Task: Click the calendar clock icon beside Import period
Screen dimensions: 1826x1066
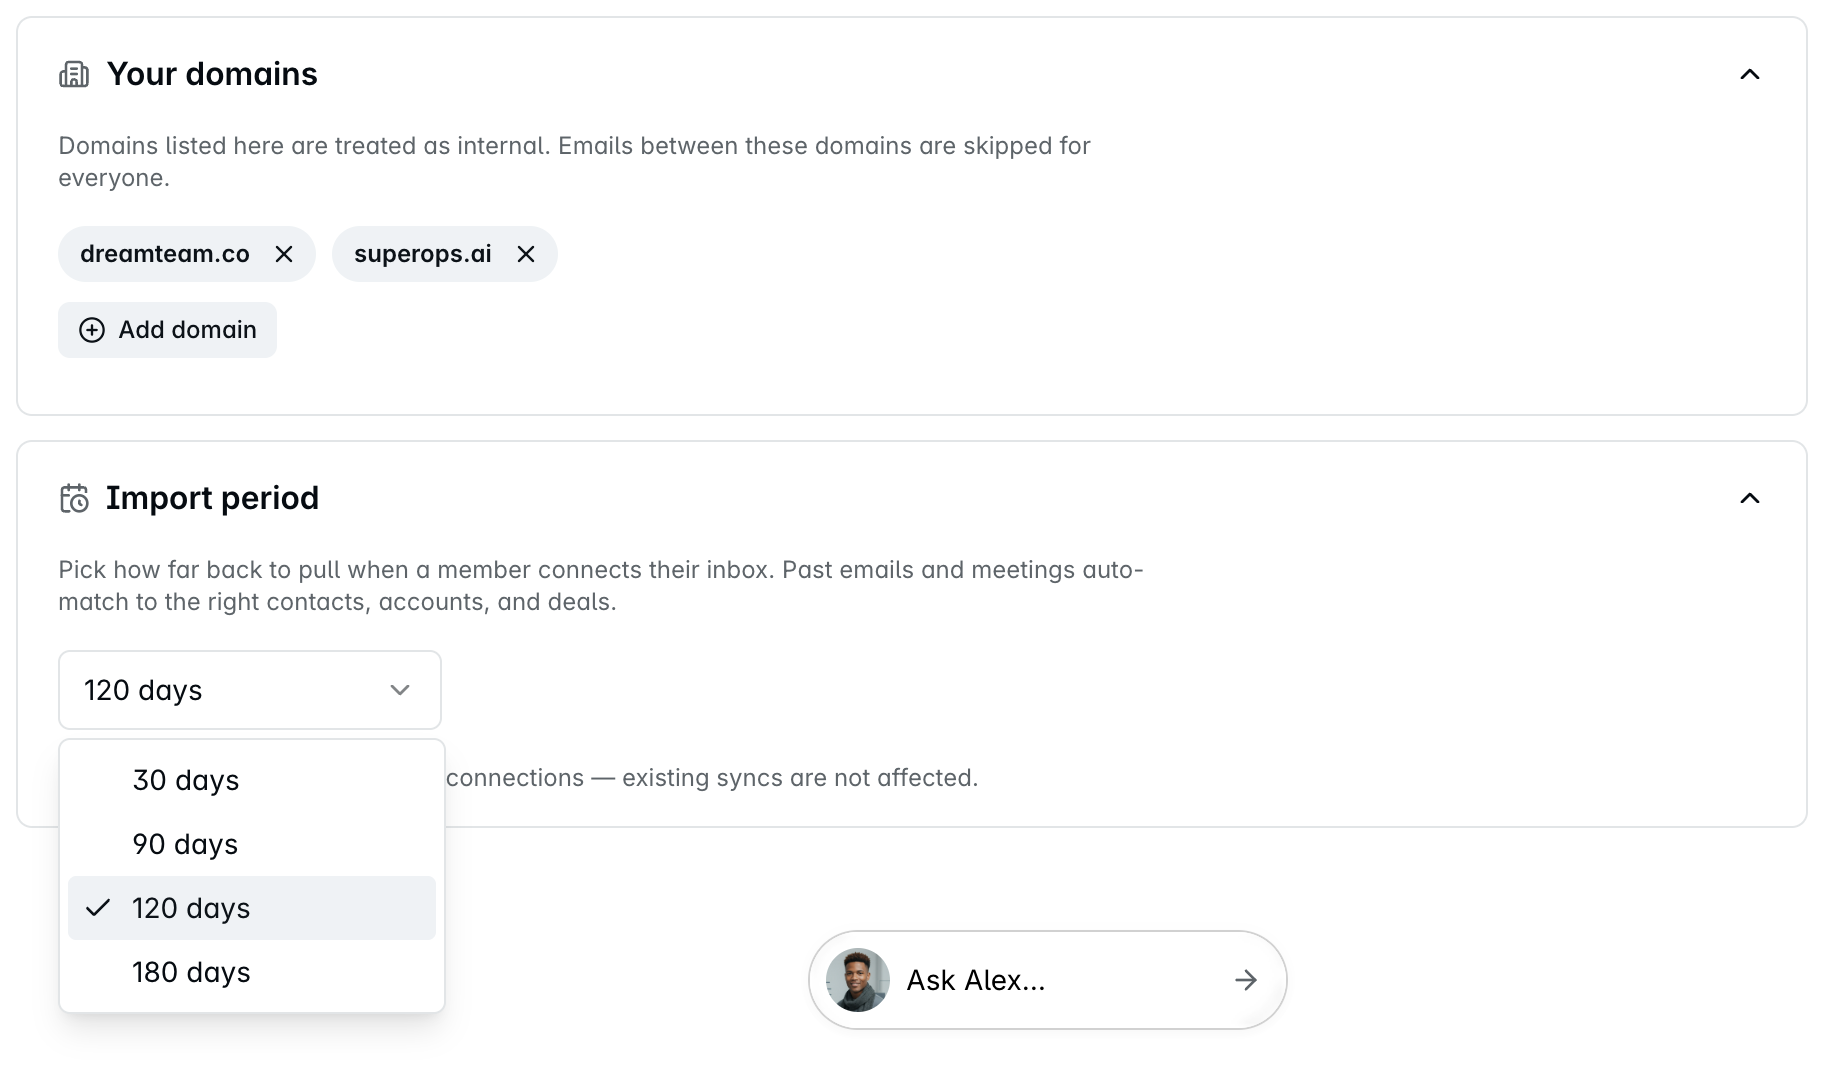Action: [x=74, y=498]
